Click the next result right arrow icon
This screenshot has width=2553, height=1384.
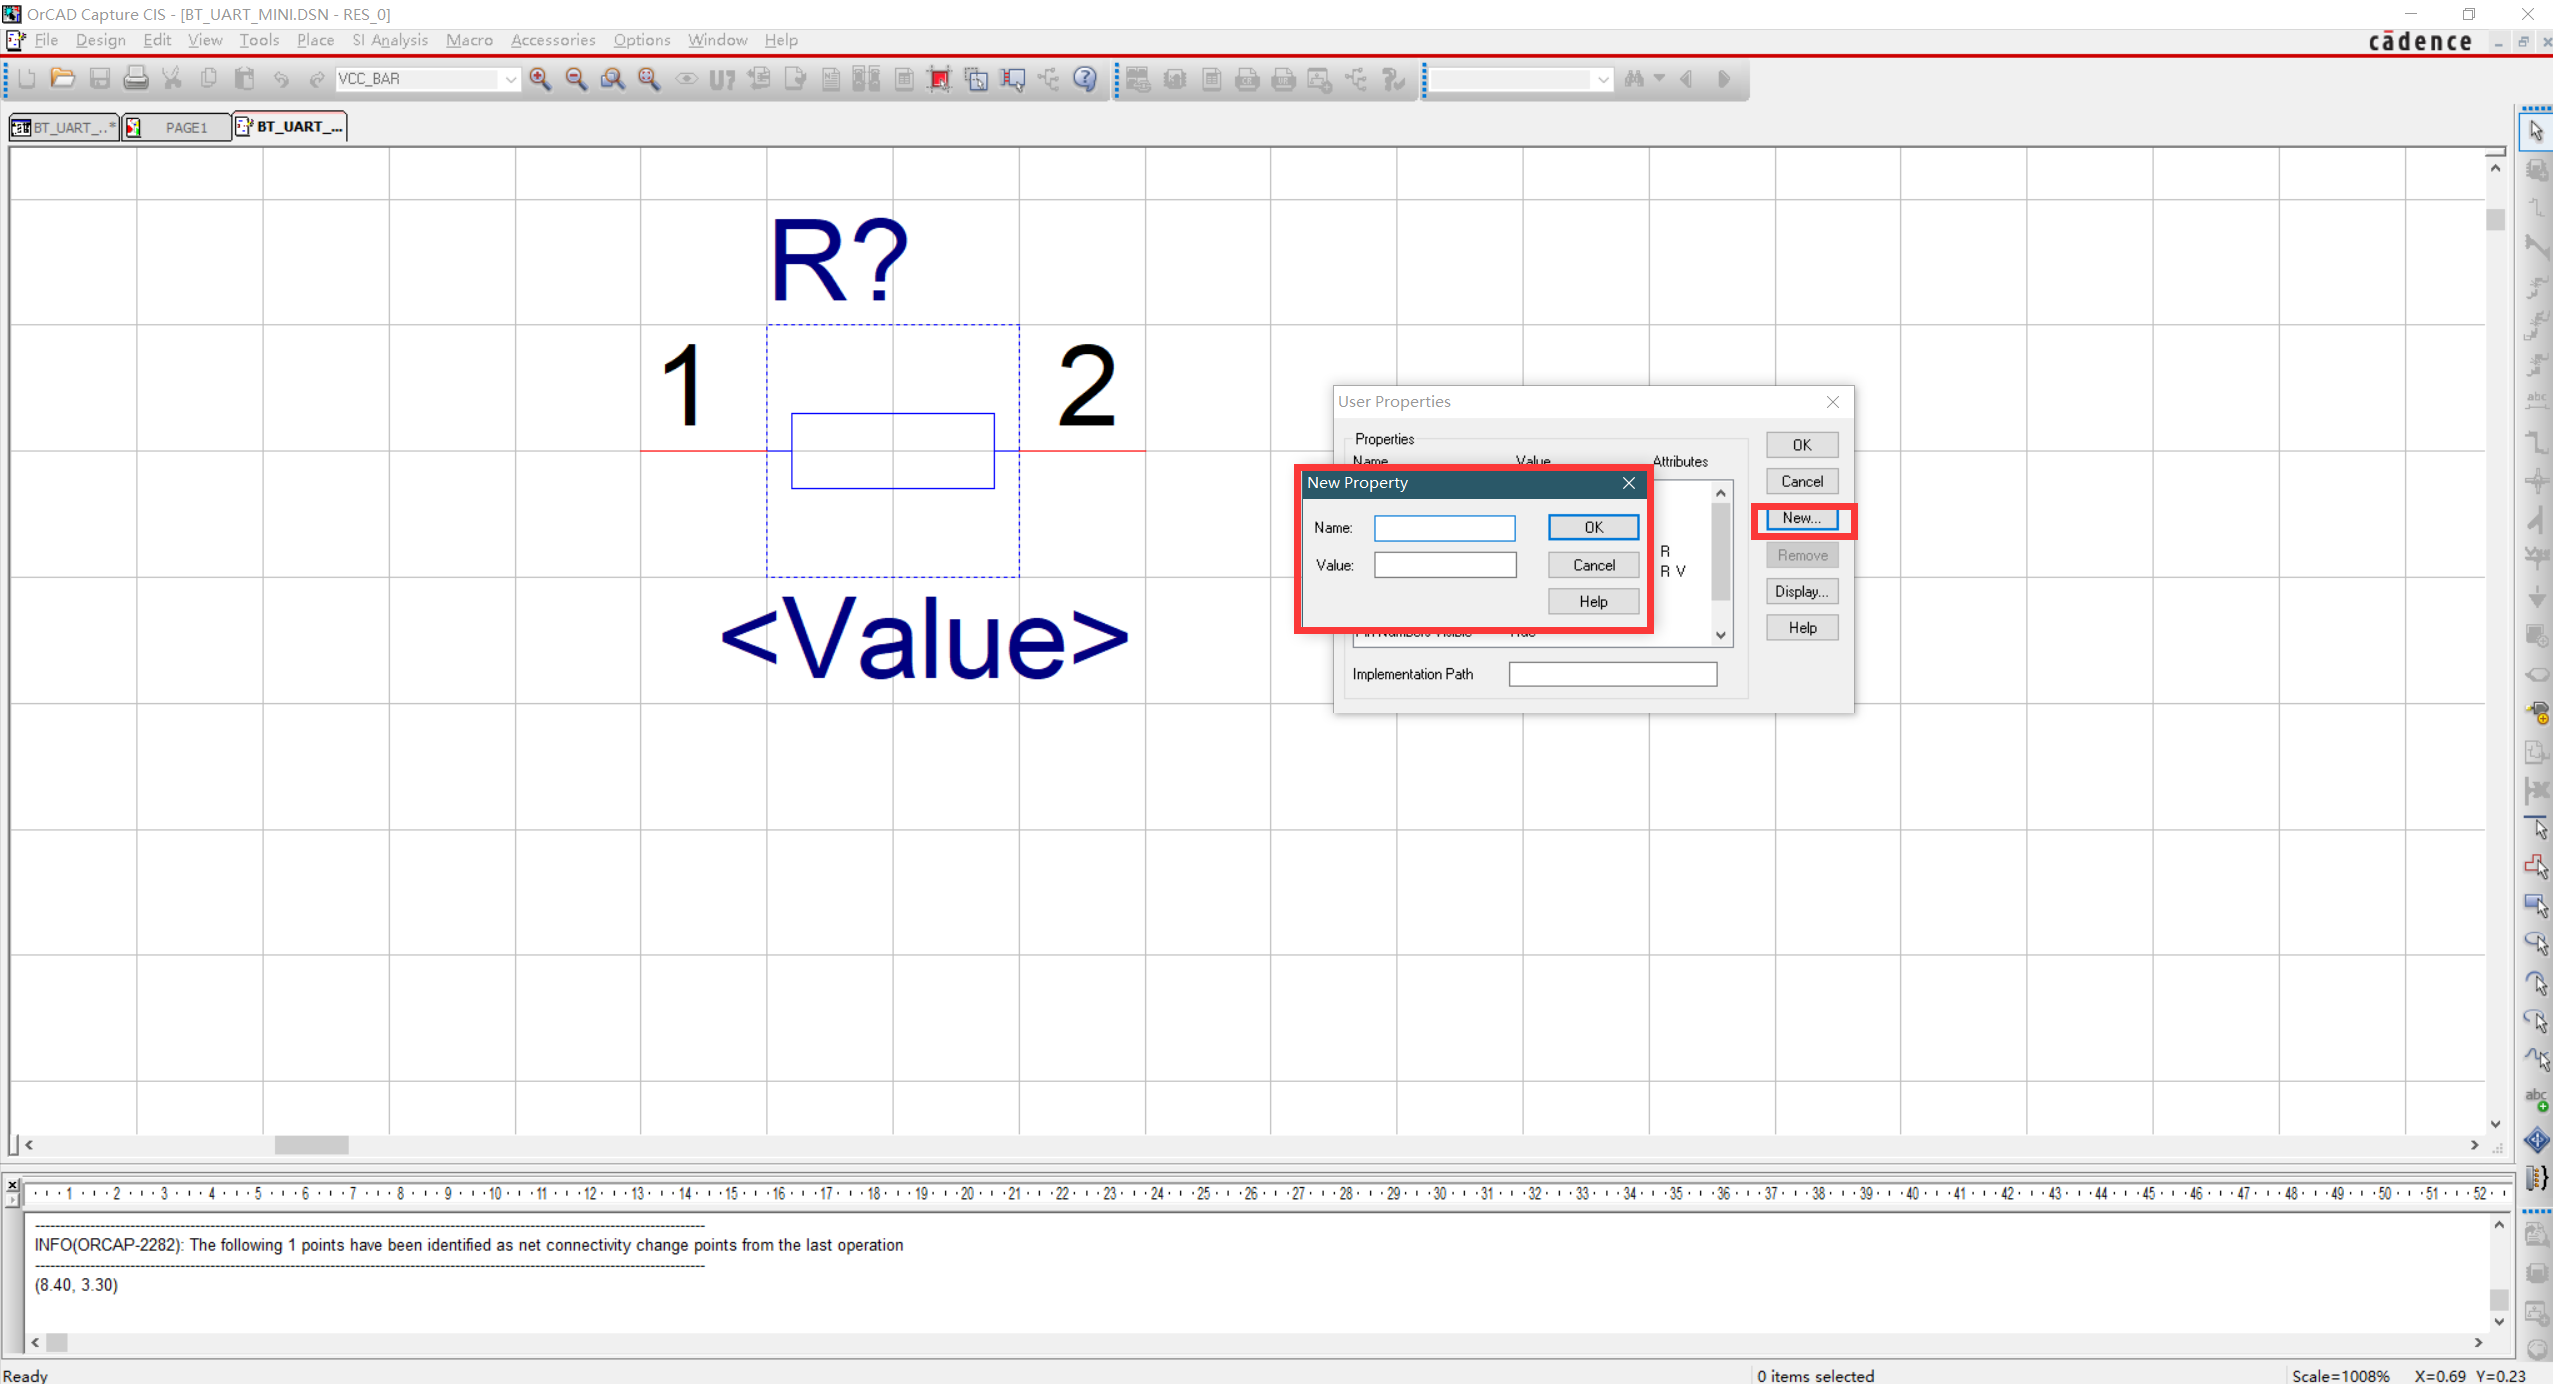pos(1723,79)
